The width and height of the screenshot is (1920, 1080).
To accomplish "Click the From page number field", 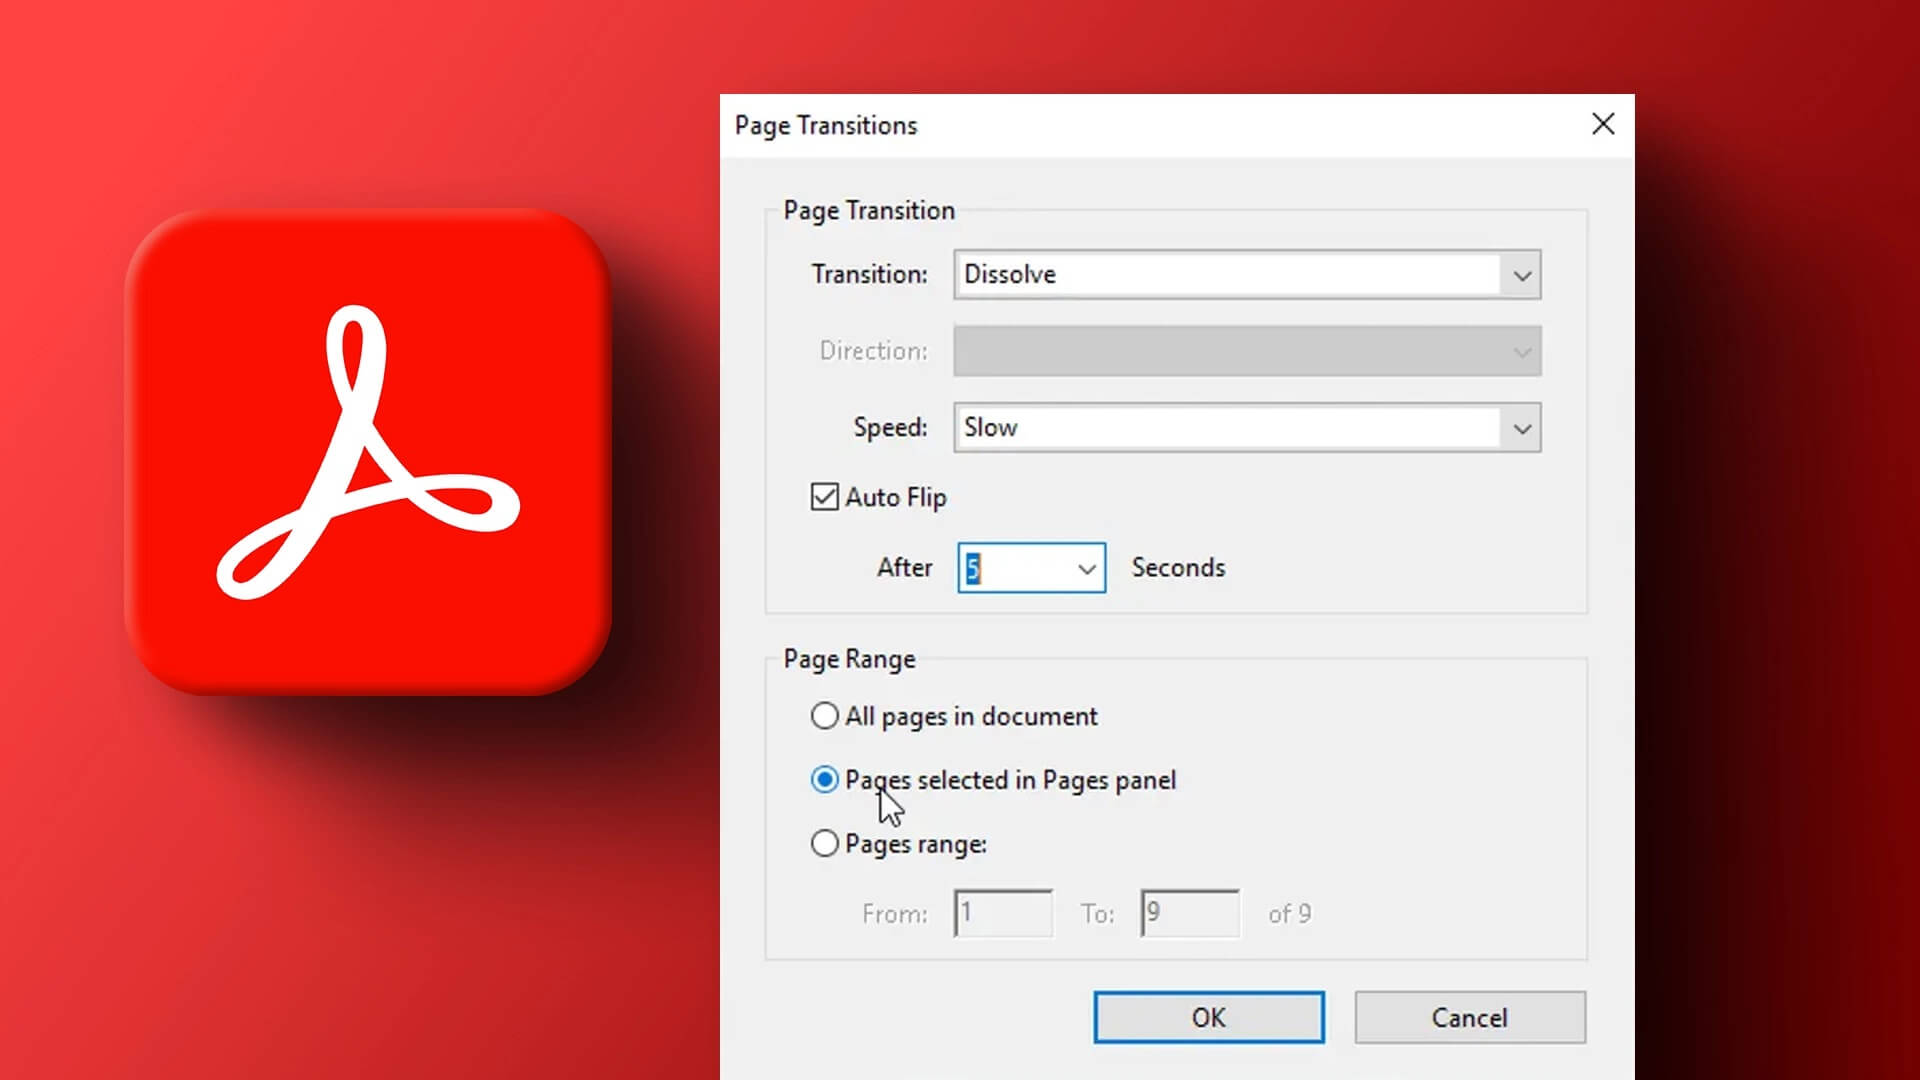I will pyautogui.click(x=1003, y=913).
